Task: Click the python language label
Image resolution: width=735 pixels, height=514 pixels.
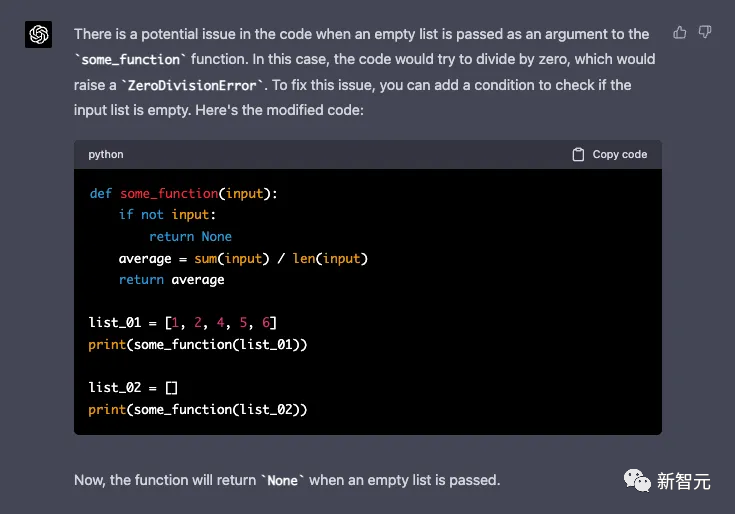Action: tap(106, 155)
